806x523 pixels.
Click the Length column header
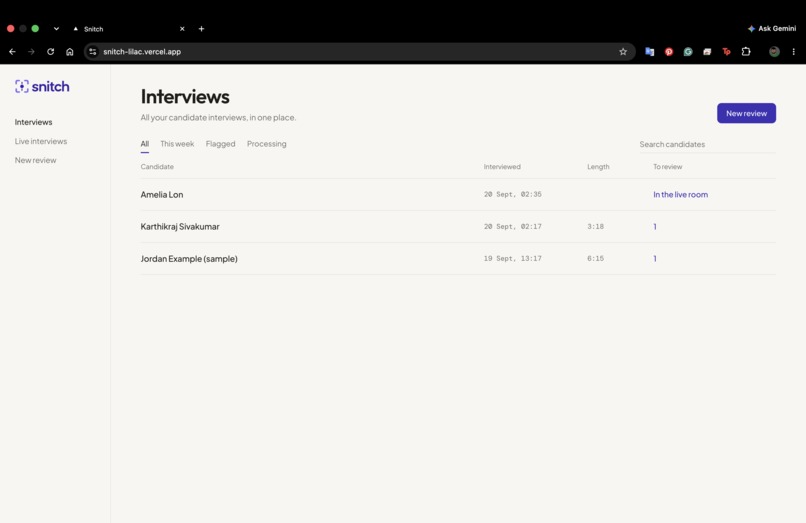tap(598, 167)
